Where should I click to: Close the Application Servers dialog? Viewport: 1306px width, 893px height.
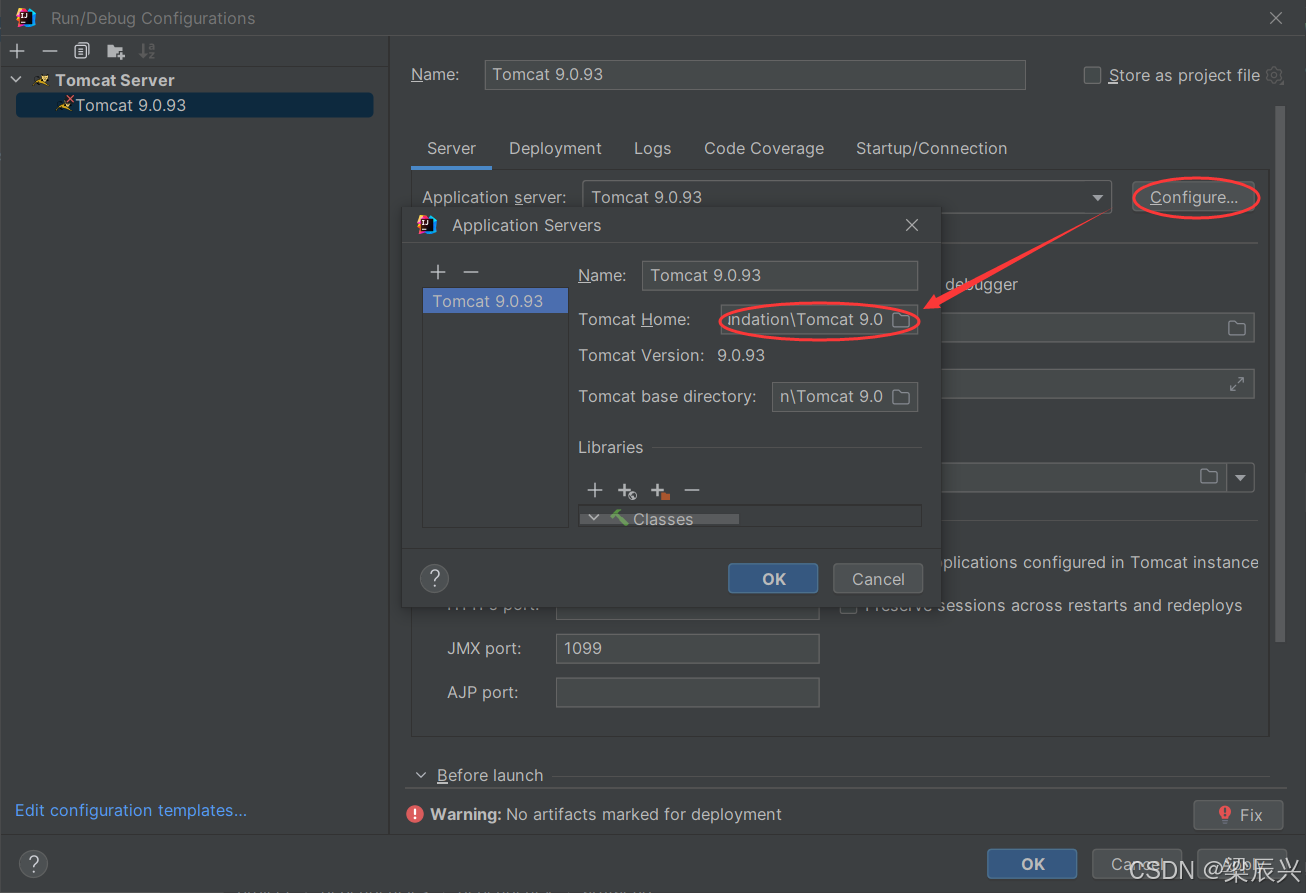click(x=912, y=225)
